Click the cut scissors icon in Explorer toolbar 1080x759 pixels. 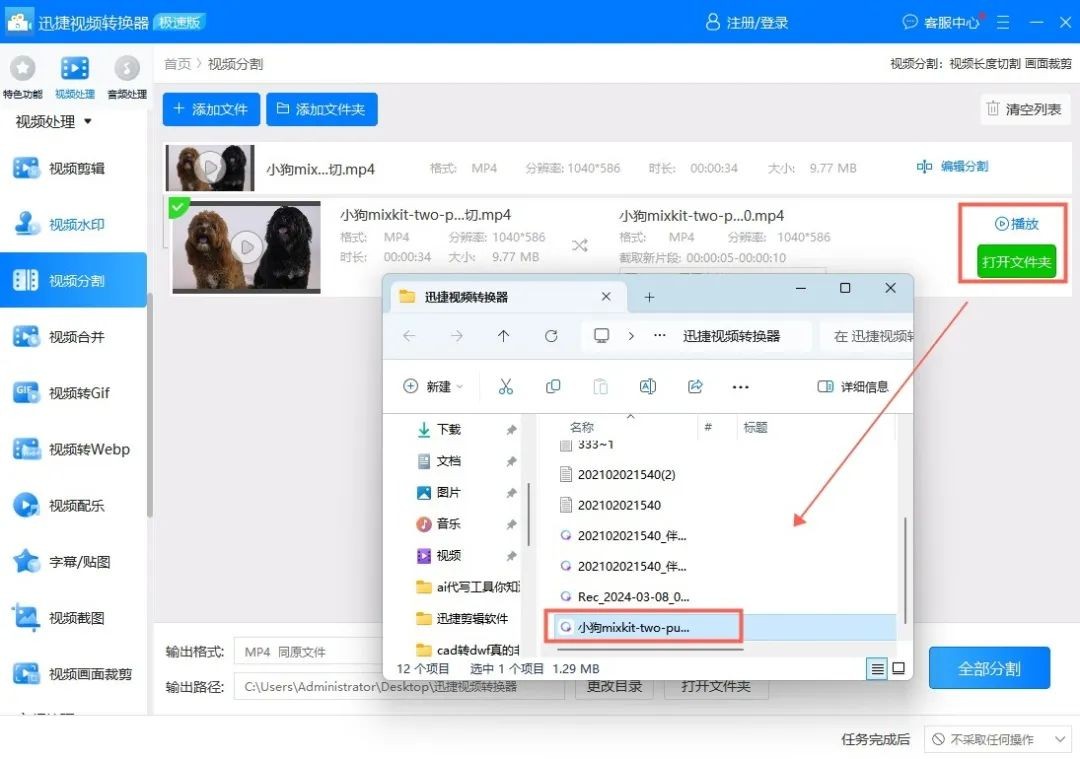click(505, 387)
